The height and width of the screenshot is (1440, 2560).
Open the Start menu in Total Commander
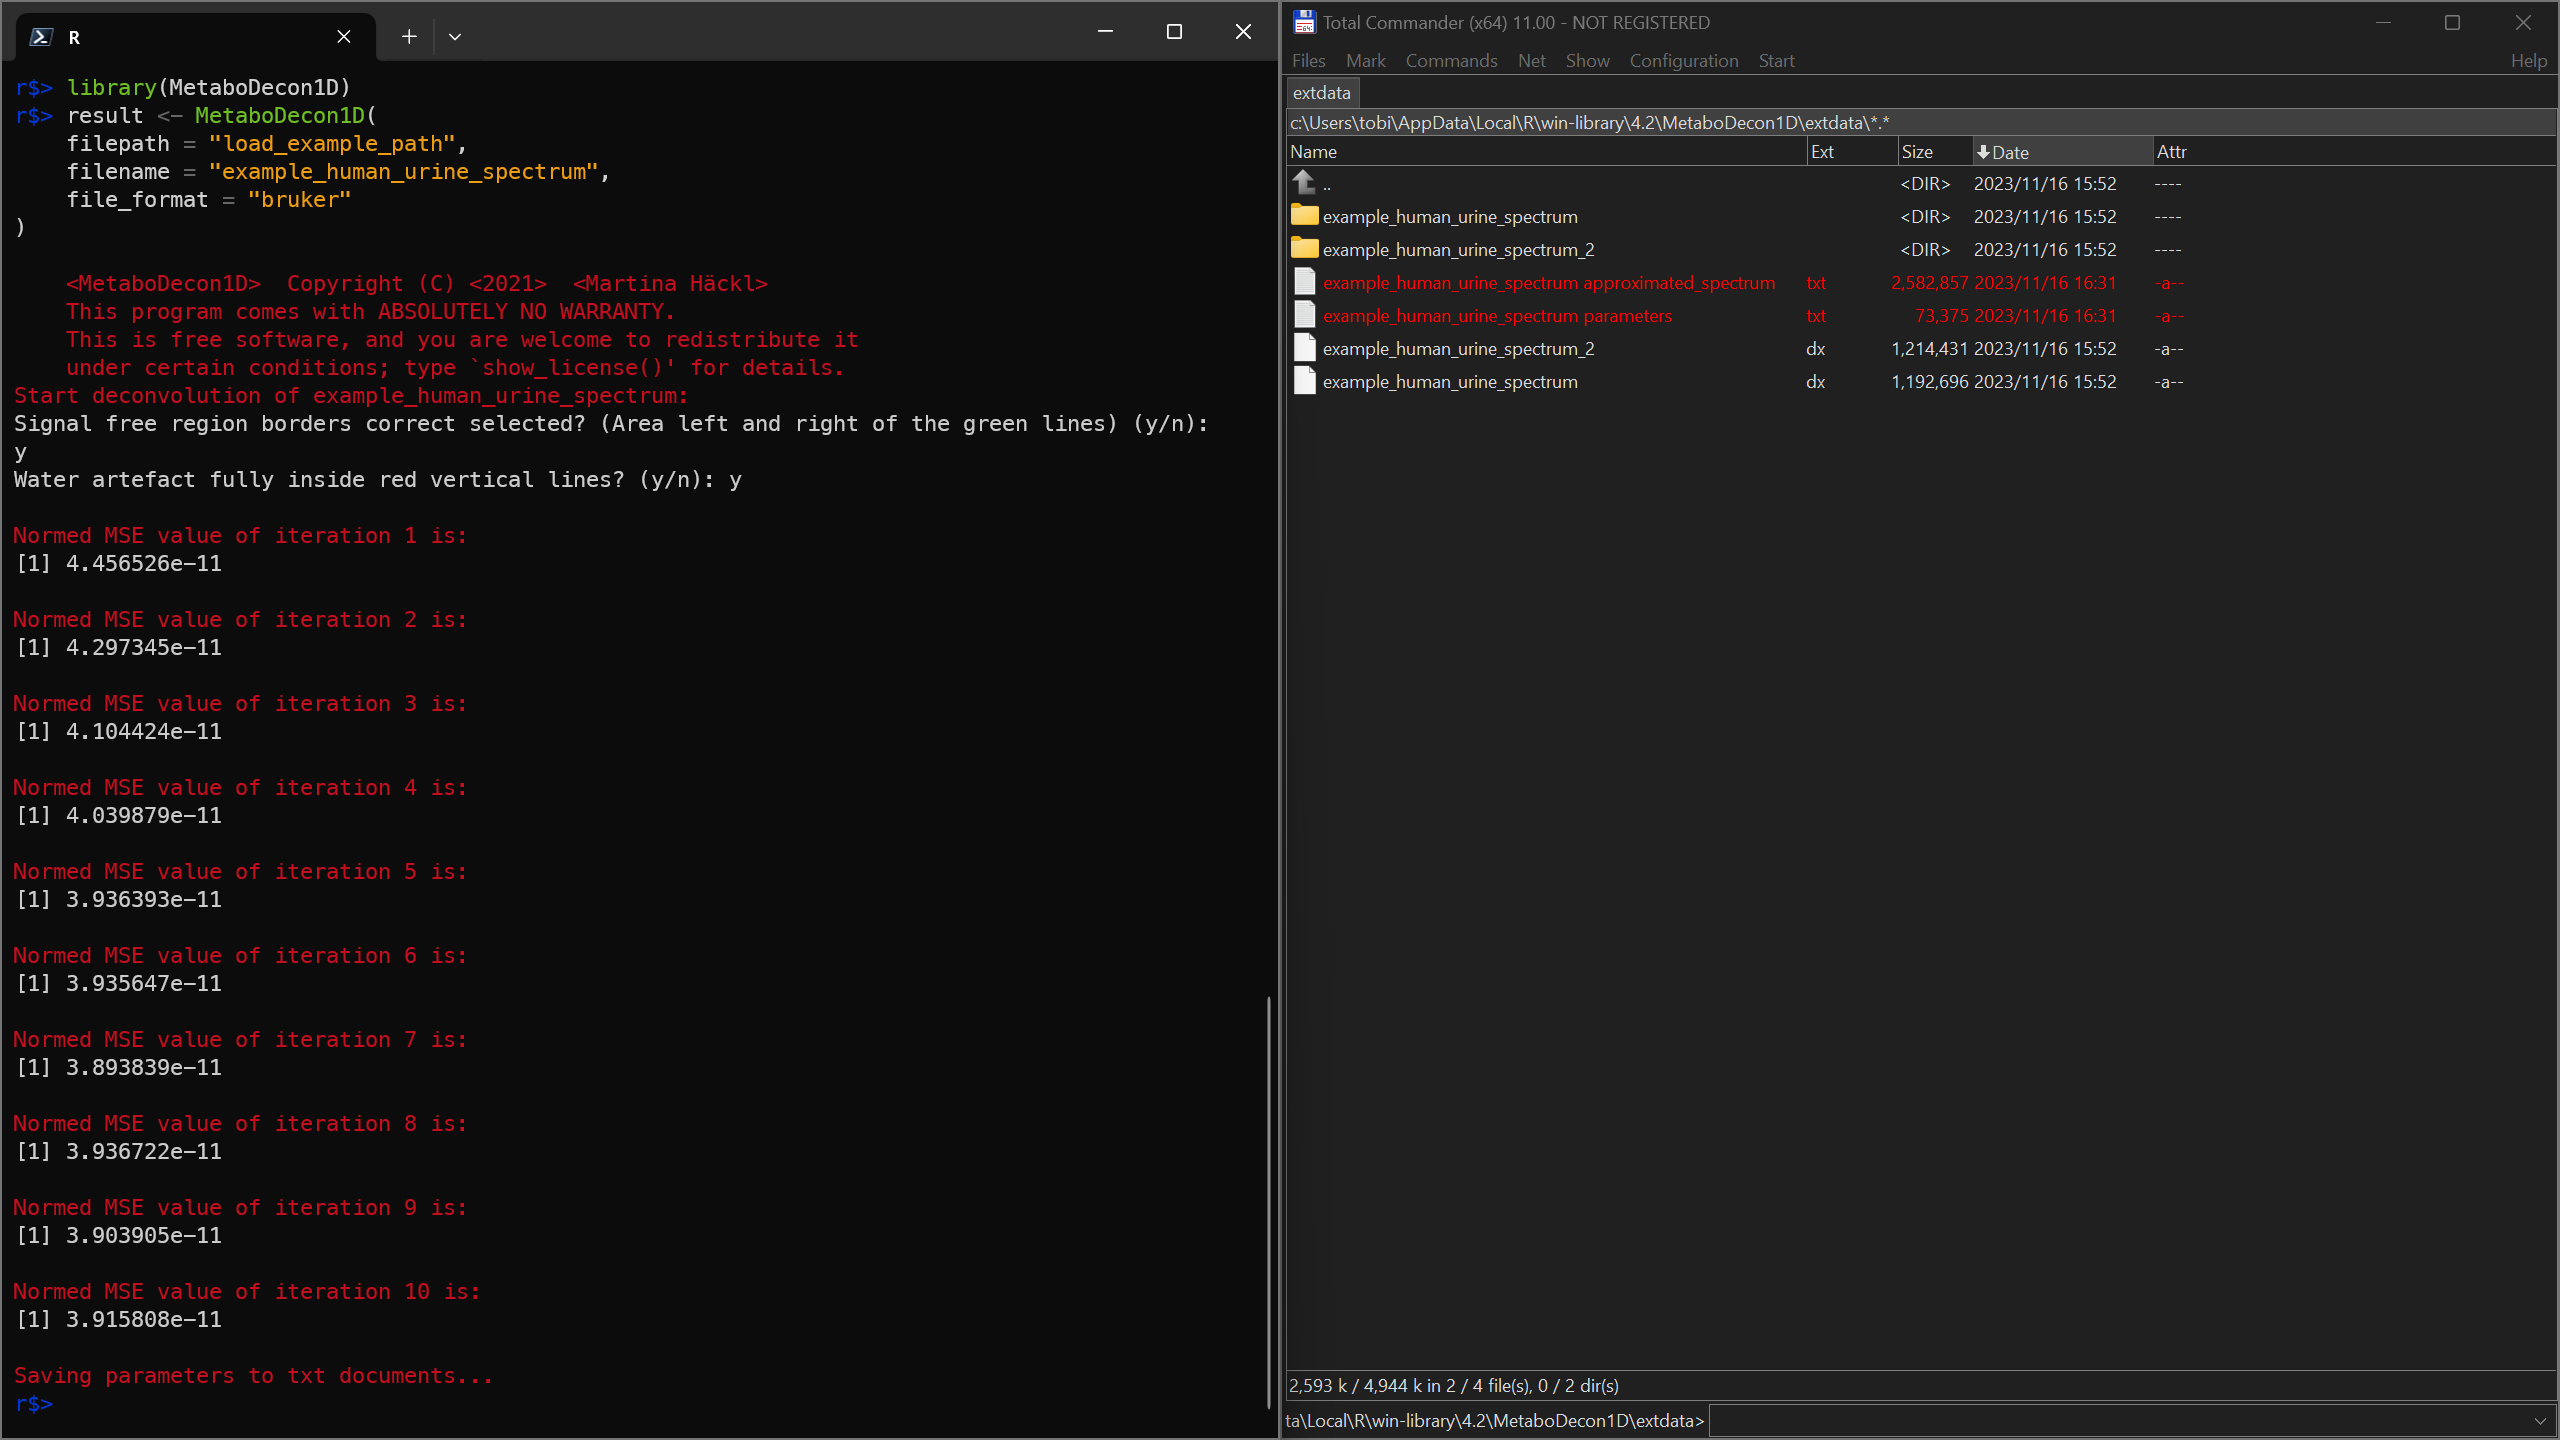[x=1777, y=61]
